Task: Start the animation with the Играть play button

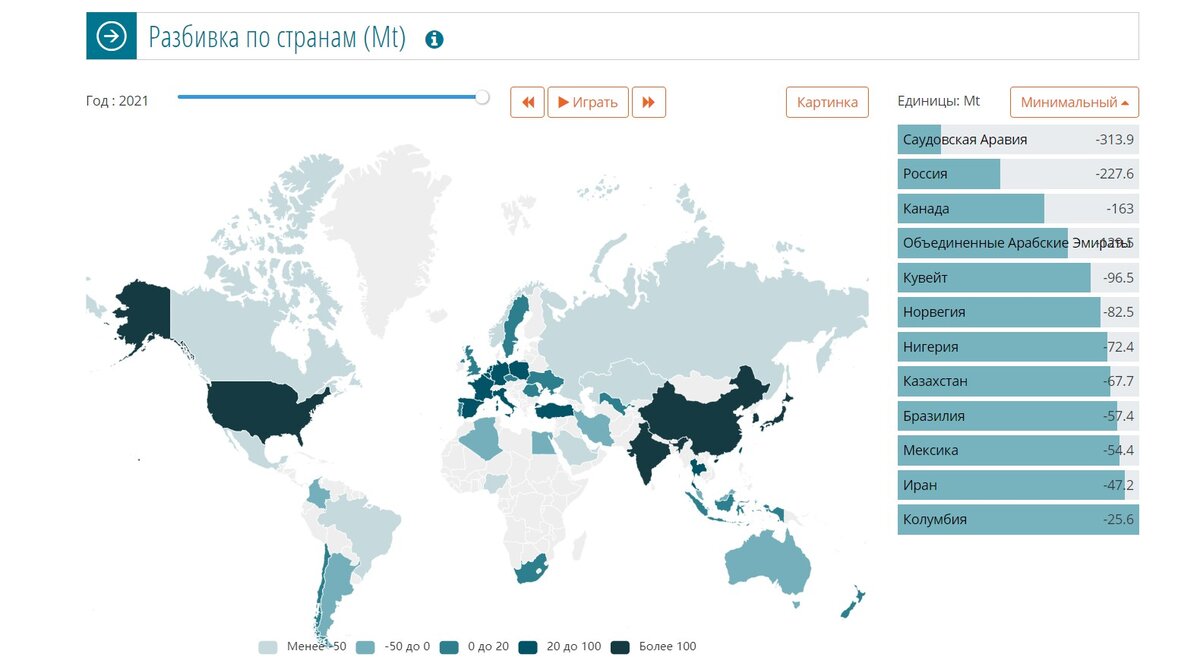Action: (x=588, y=101)
